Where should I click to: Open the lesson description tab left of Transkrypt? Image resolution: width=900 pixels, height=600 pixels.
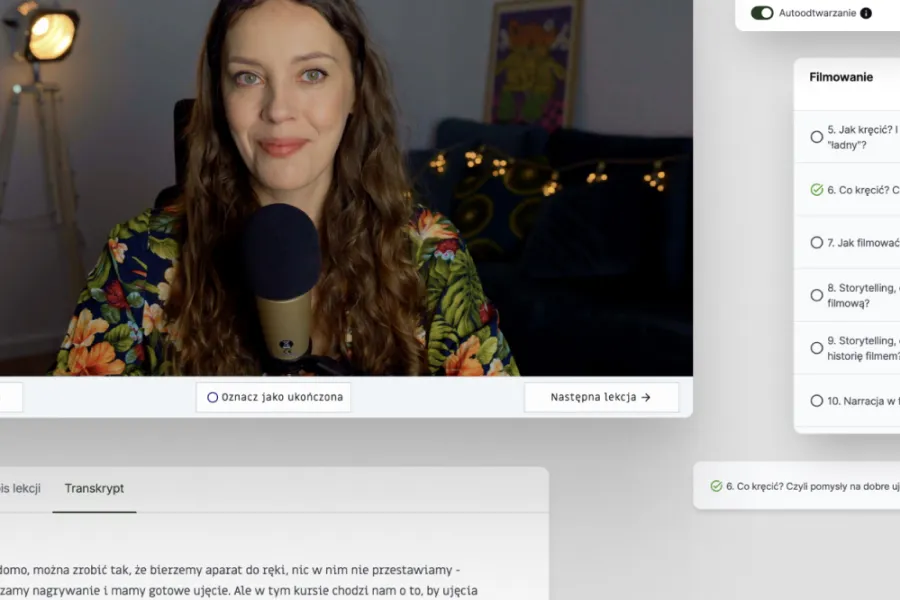[20, 489]
